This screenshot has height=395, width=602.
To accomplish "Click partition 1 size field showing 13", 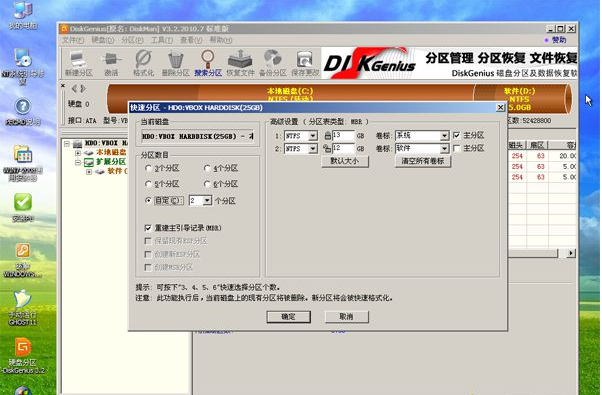I will tap(343, 136).
